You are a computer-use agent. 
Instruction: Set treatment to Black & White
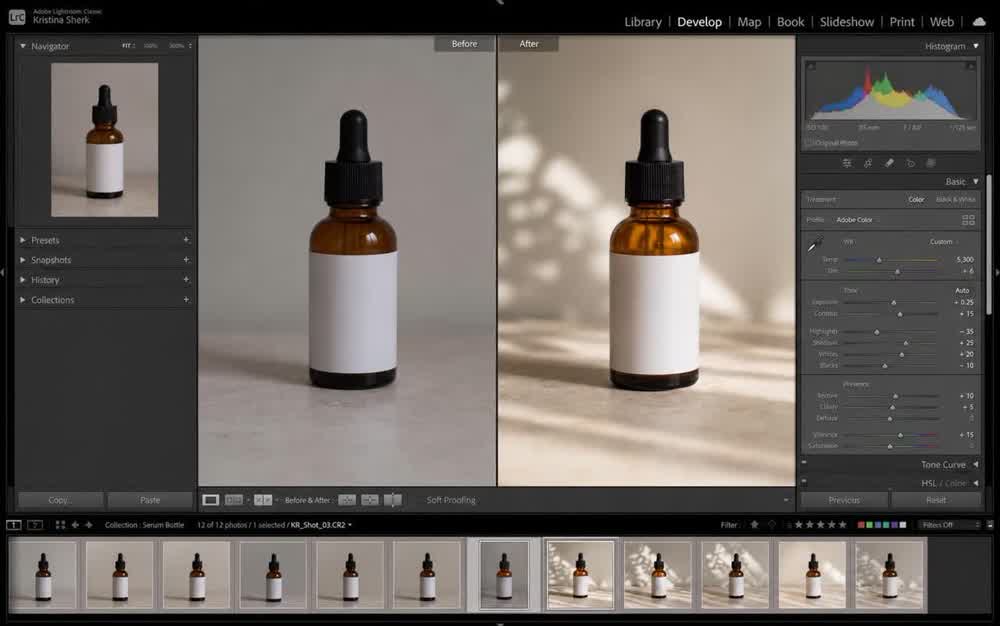(955, 200)
